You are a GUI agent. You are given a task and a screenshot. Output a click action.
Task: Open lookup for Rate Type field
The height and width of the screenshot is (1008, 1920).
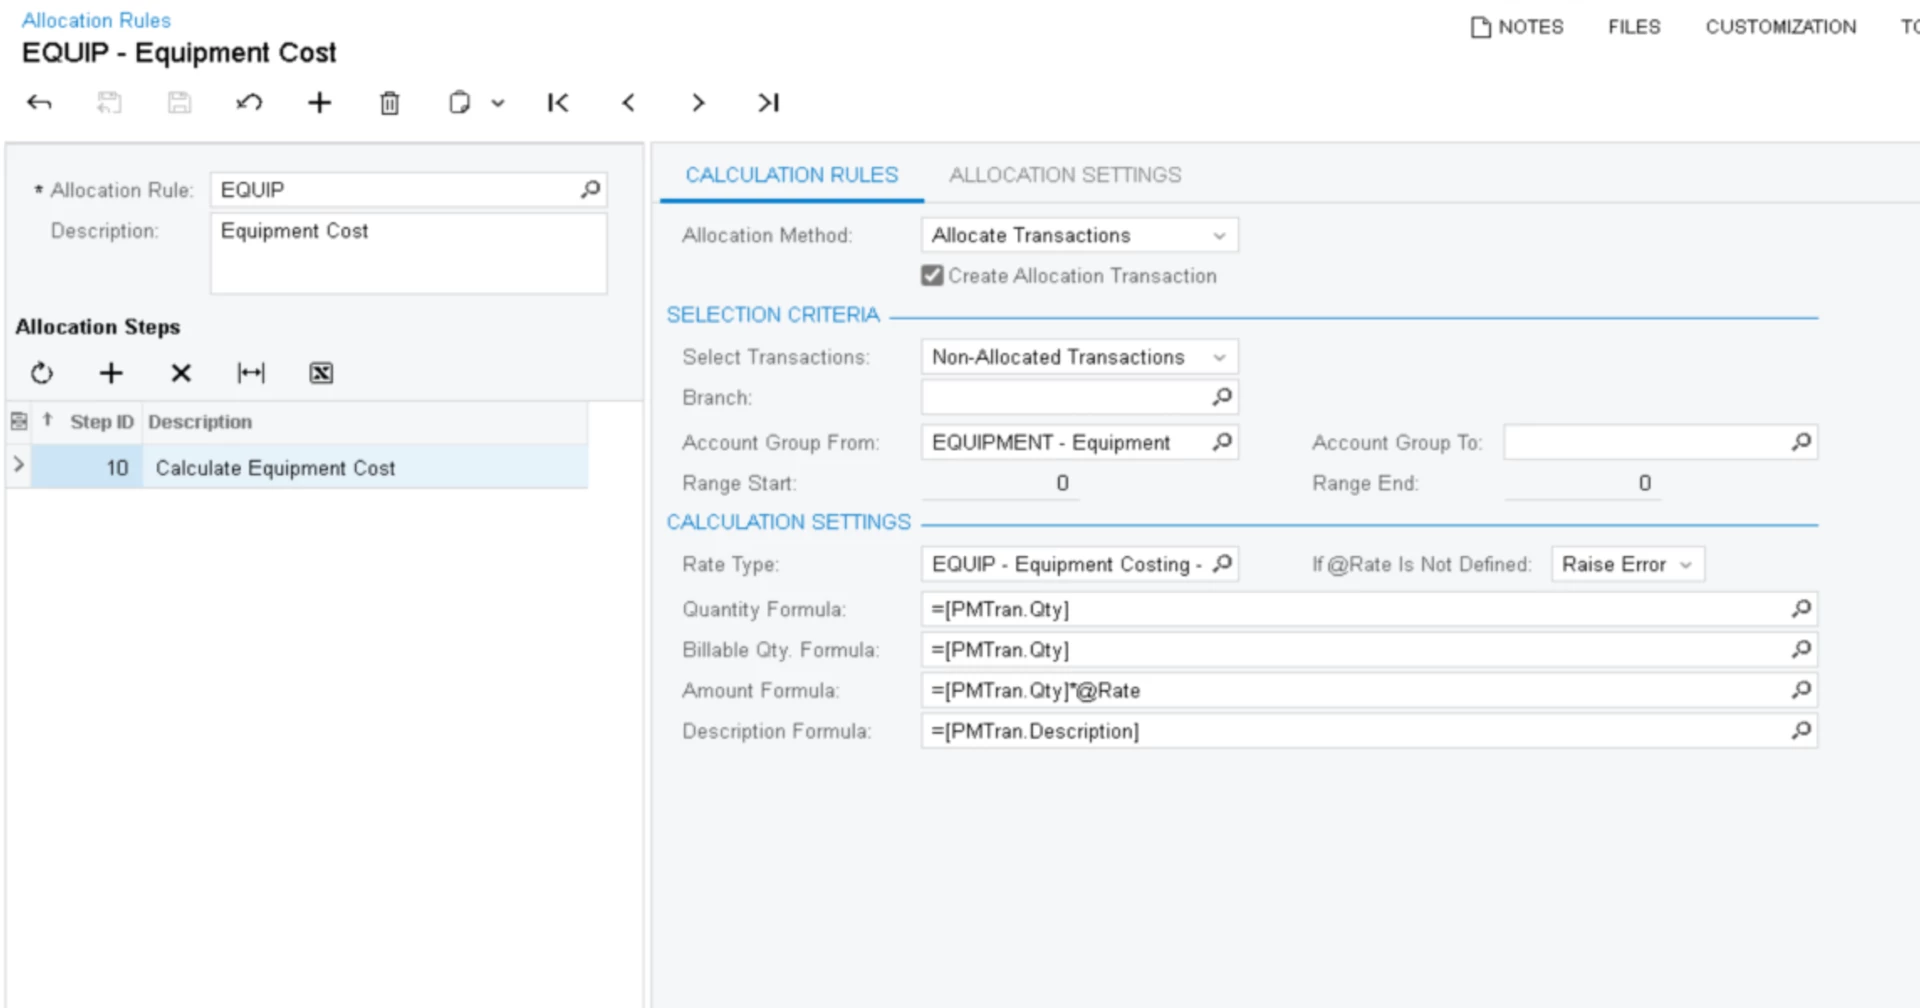click(x=1222, y=564)
